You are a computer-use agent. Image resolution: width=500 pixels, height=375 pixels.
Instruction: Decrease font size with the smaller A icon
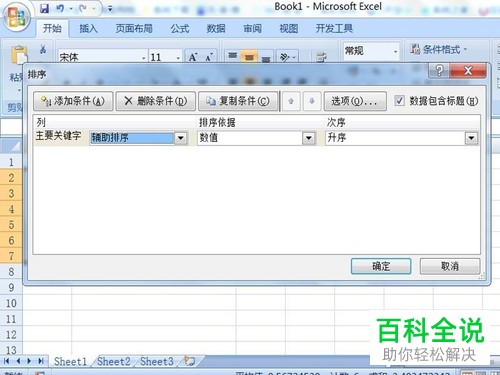(x=209, y=57)
